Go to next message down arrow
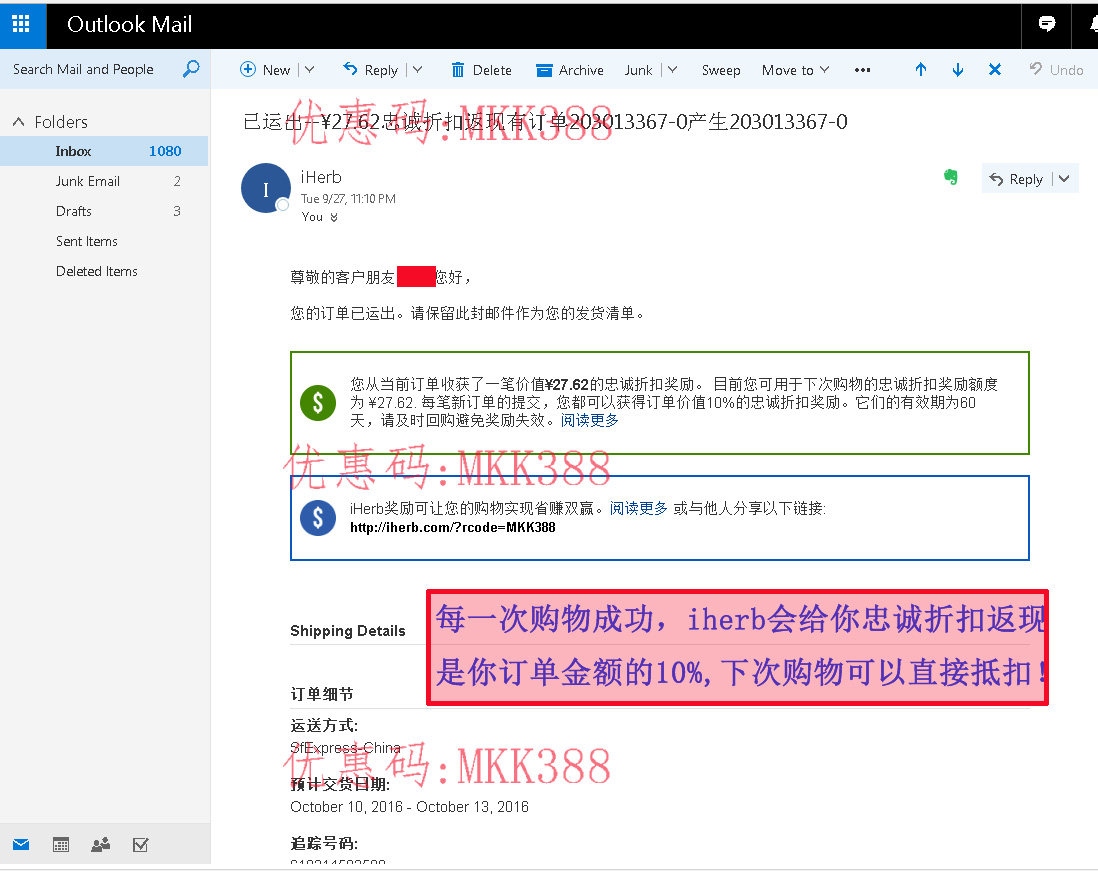The height and width of the screenshot is (871, 1098). coord(958,69)
